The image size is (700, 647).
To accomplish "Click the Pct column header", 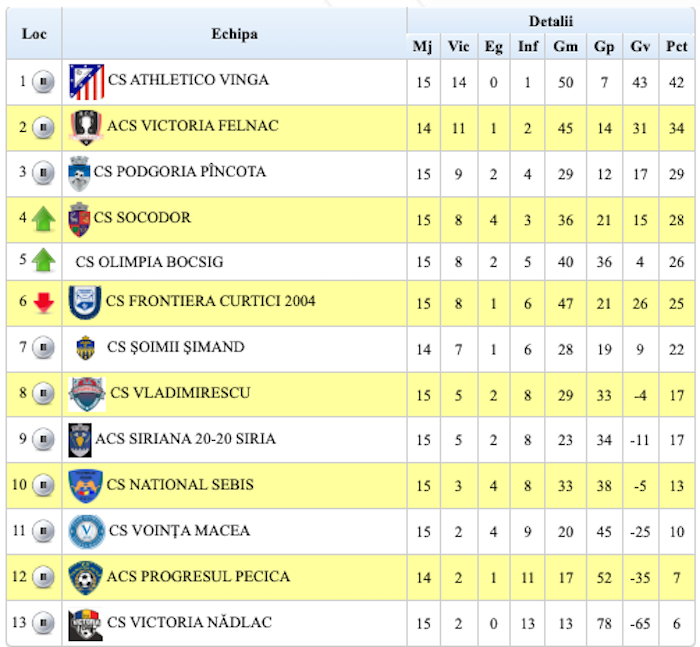I will pyautogui.click(x=677, y=47).
